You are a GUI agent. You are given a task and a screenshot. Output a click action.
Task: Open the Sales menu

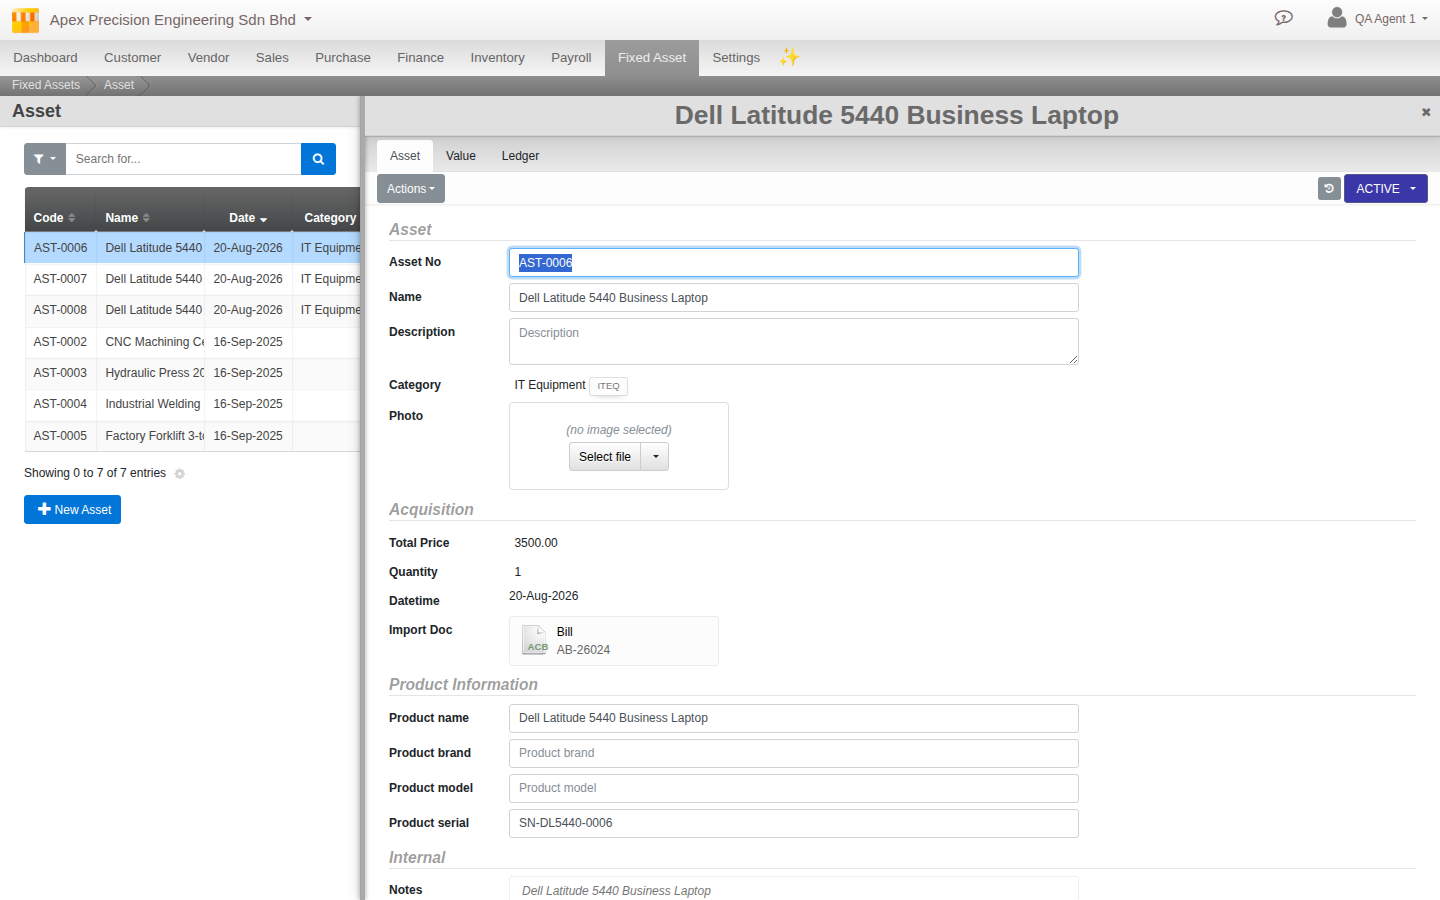coord(272,58)
